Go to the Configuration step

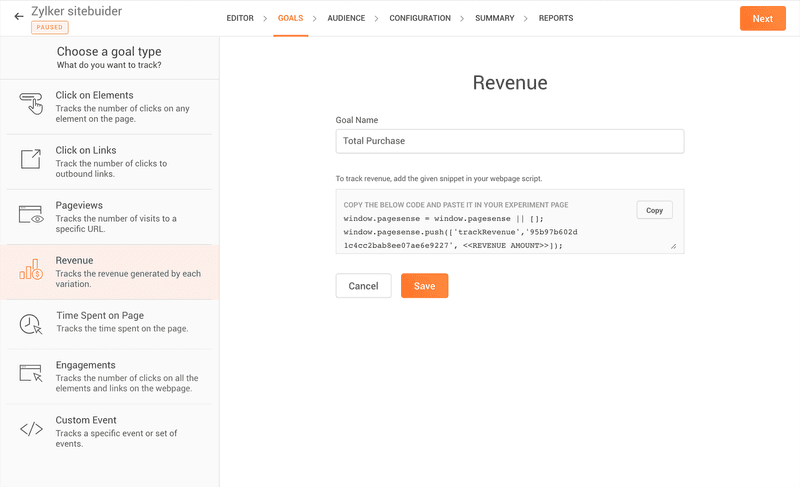(x=420, y=18)
